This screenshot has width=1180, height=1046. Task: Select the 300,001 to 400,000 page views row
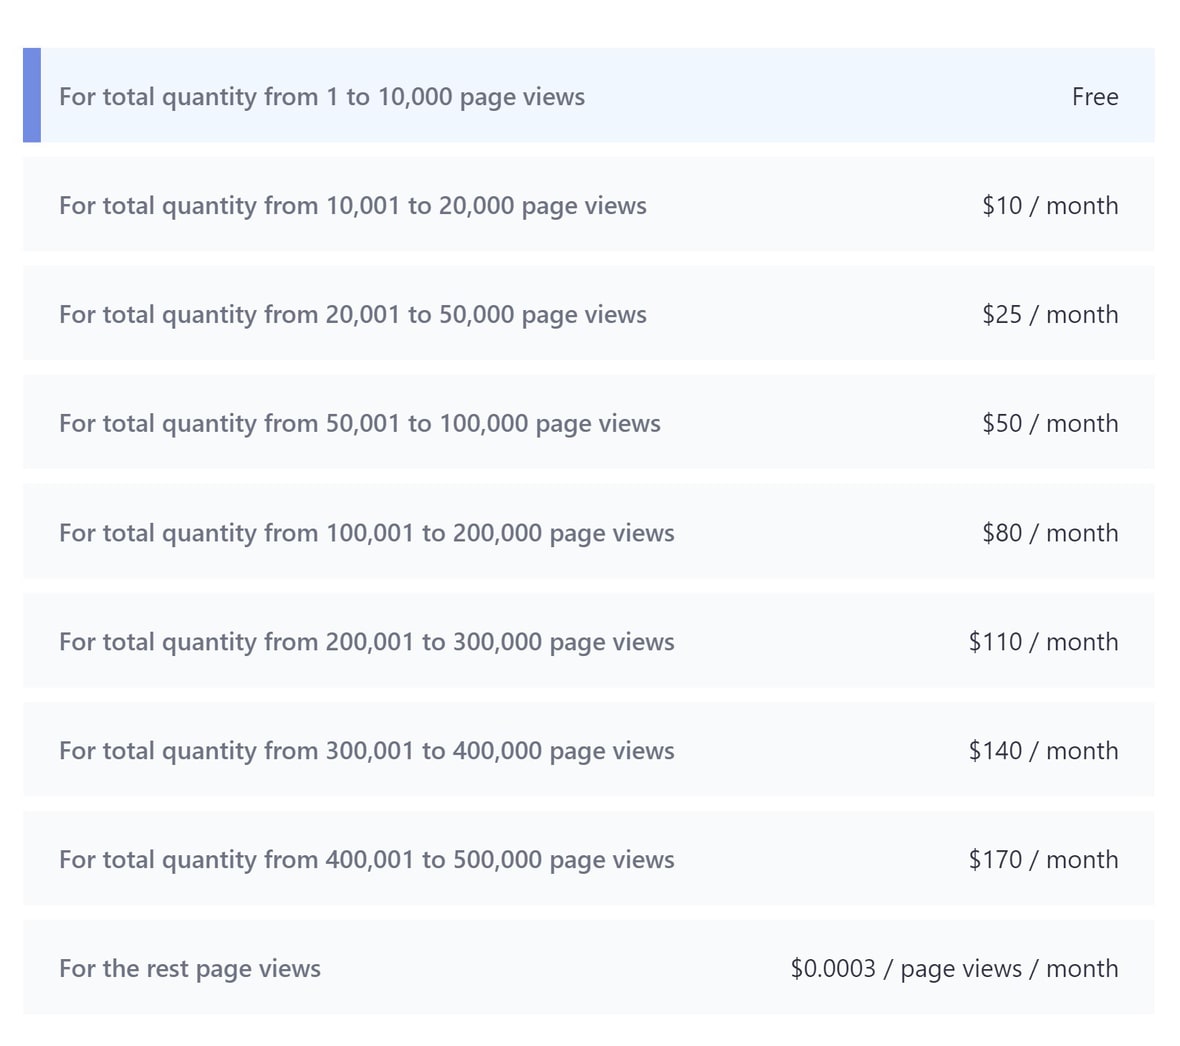(590, 750)
